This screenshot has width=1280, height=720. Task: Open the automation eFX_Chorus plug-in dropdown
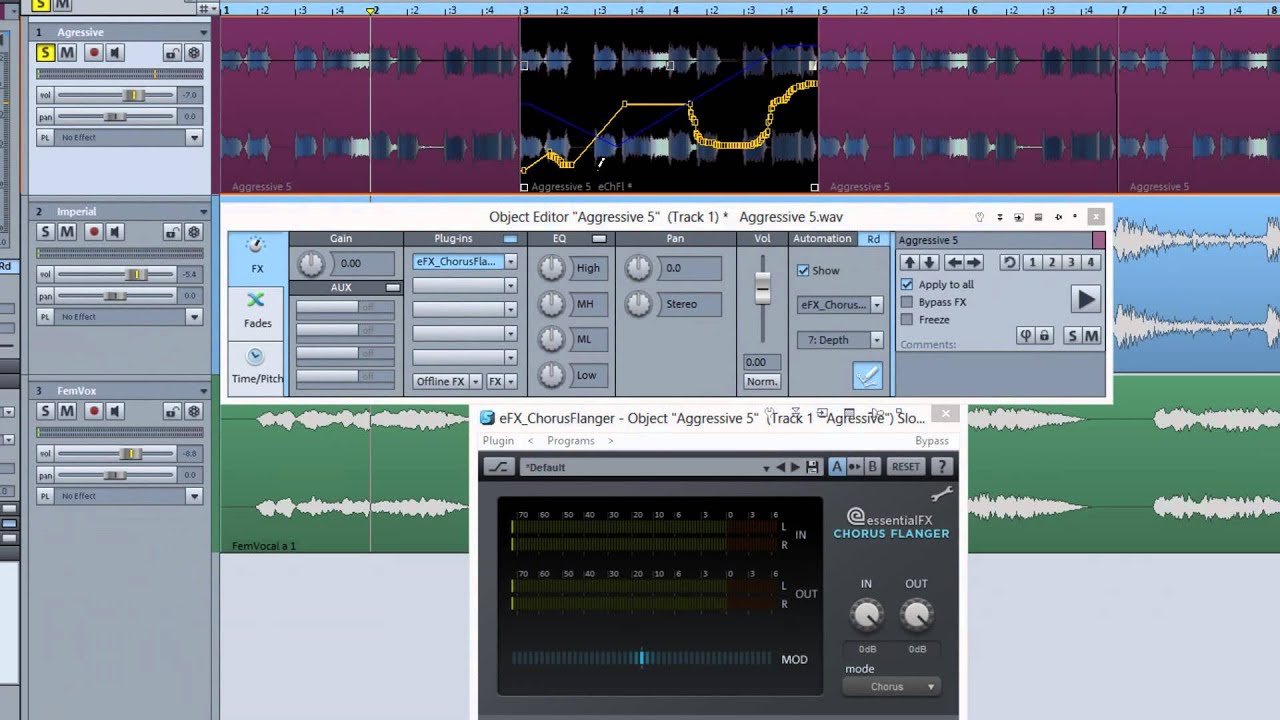(877, 305)
